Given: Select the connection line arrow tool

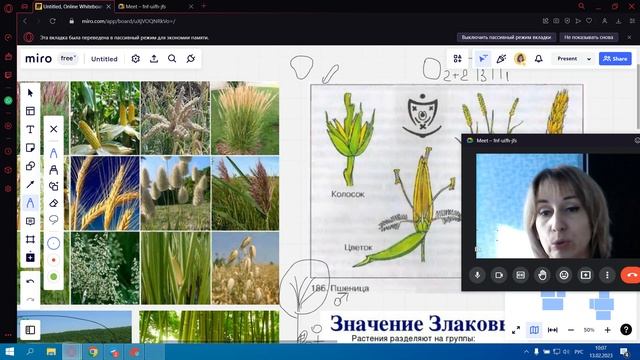Looking at the screenshot, I should tap(30, 184).
